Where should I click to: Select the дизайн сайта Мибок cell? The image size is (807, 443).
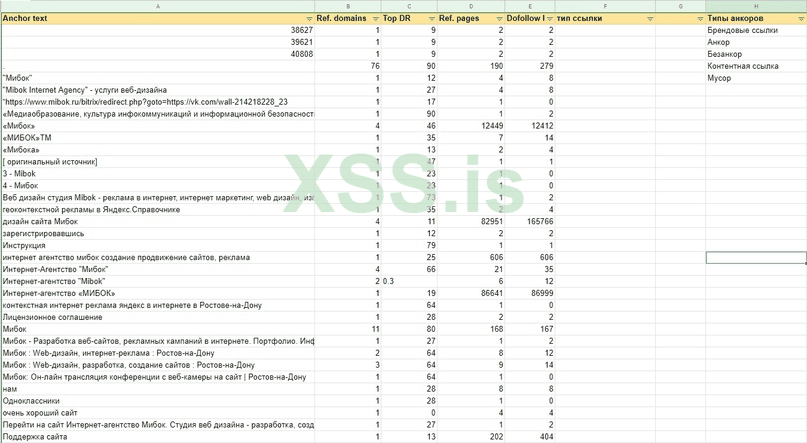(158, 221)
